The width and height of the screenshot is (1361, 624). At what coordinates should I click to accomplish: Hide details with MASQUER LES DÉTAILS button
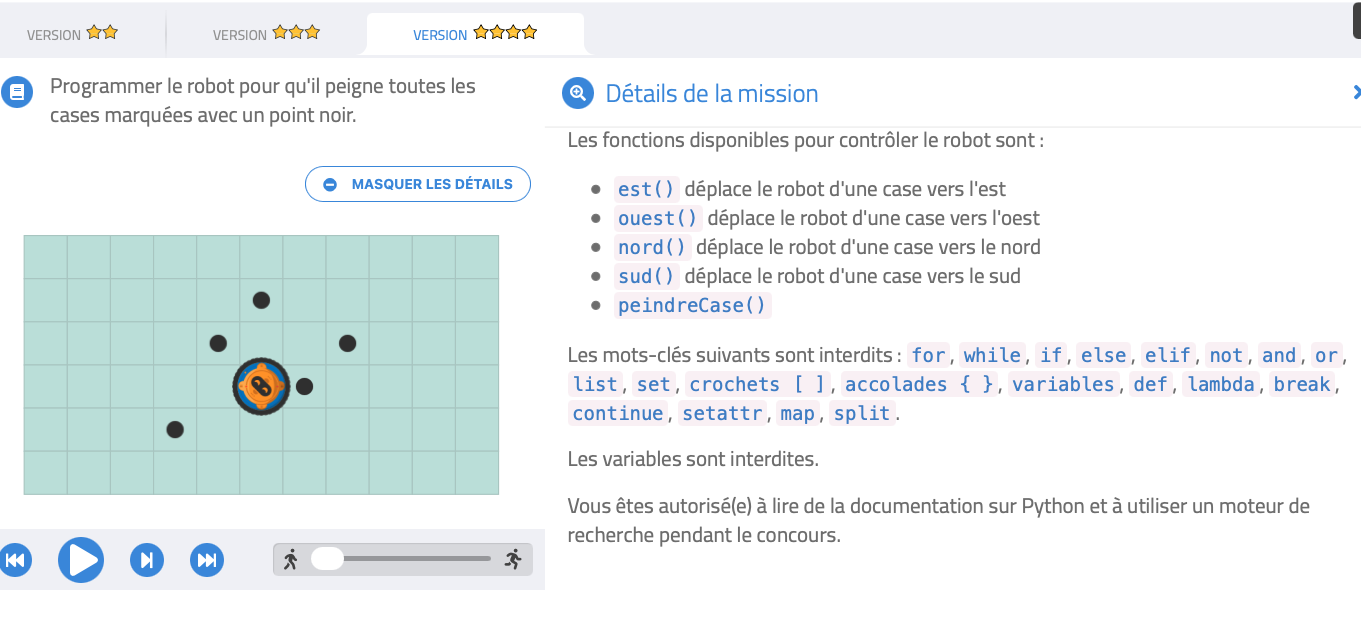418,185
